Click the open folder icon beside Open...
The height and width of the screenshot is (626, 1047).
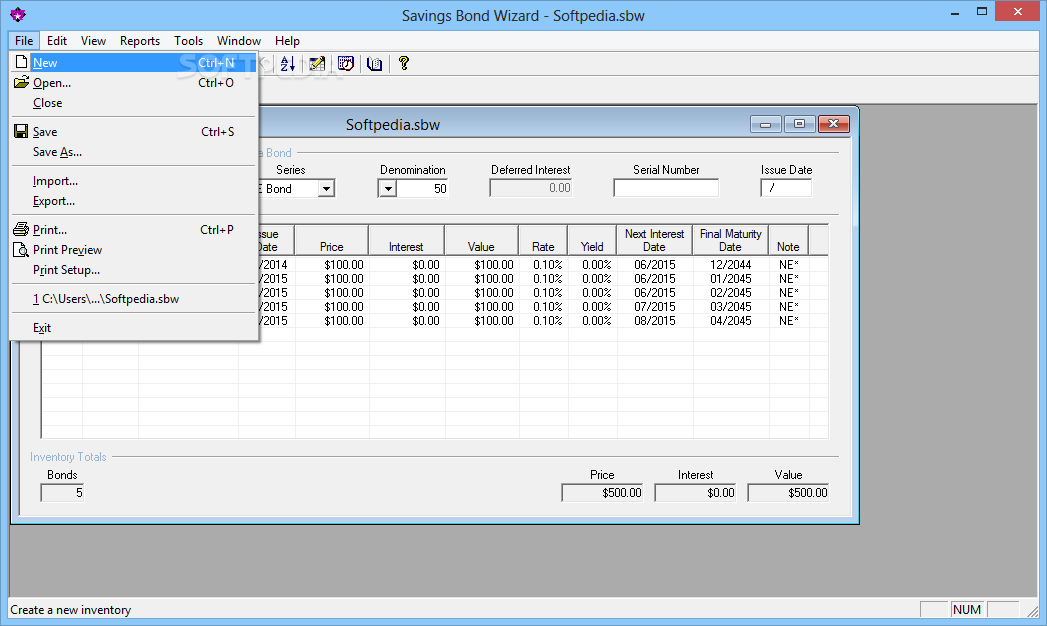[x=21, y=82]
